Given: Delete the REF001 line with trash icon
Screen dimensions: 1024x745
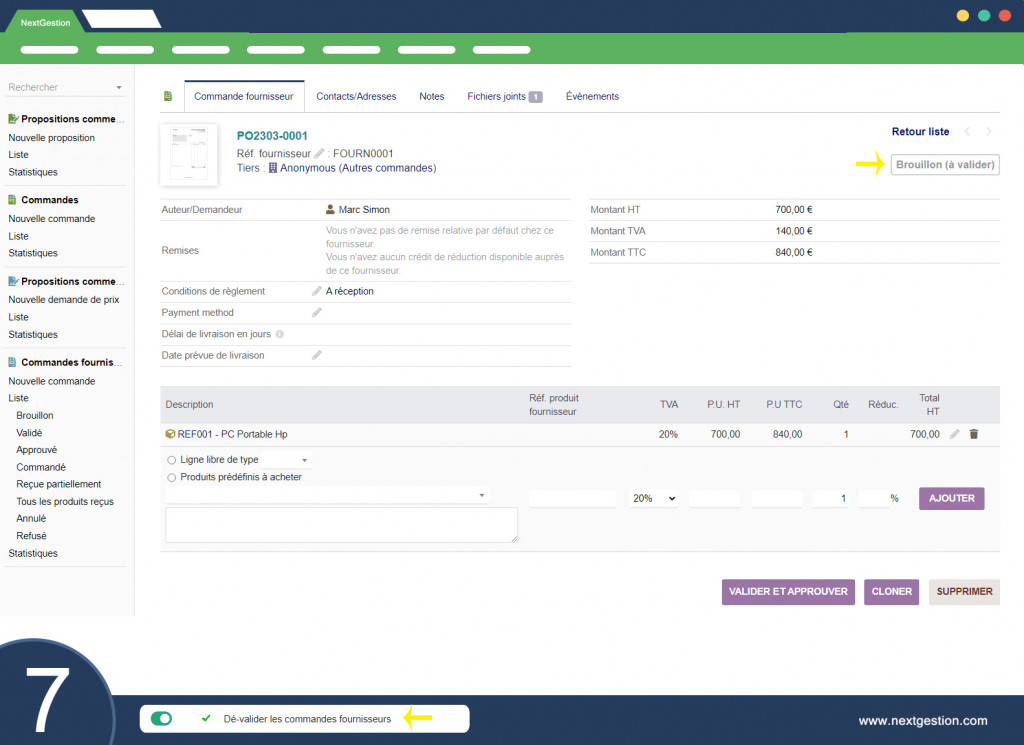Looking at the screenshot, I should coord(974,434).
